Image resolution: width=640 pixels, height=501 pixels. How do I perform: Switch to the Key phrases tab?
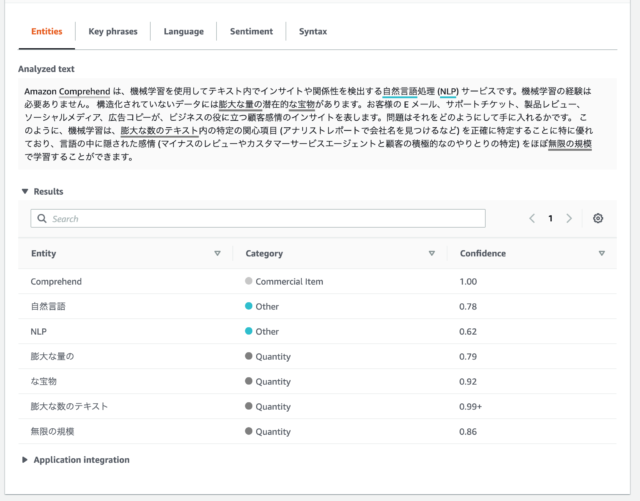(113, 31)
